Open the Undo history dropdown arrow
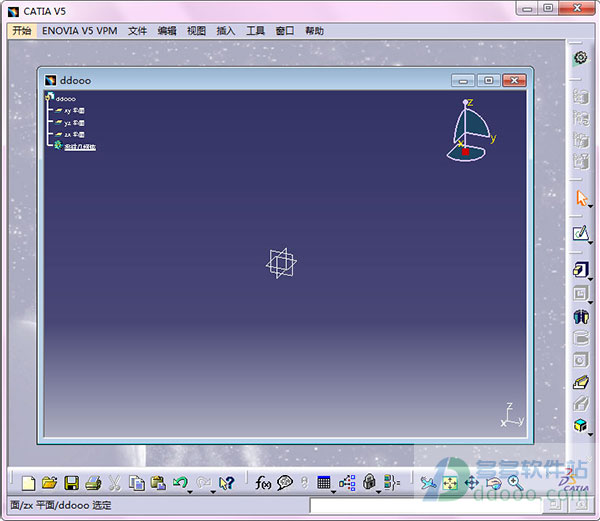 pyautogui.click(x=190, y=492)
